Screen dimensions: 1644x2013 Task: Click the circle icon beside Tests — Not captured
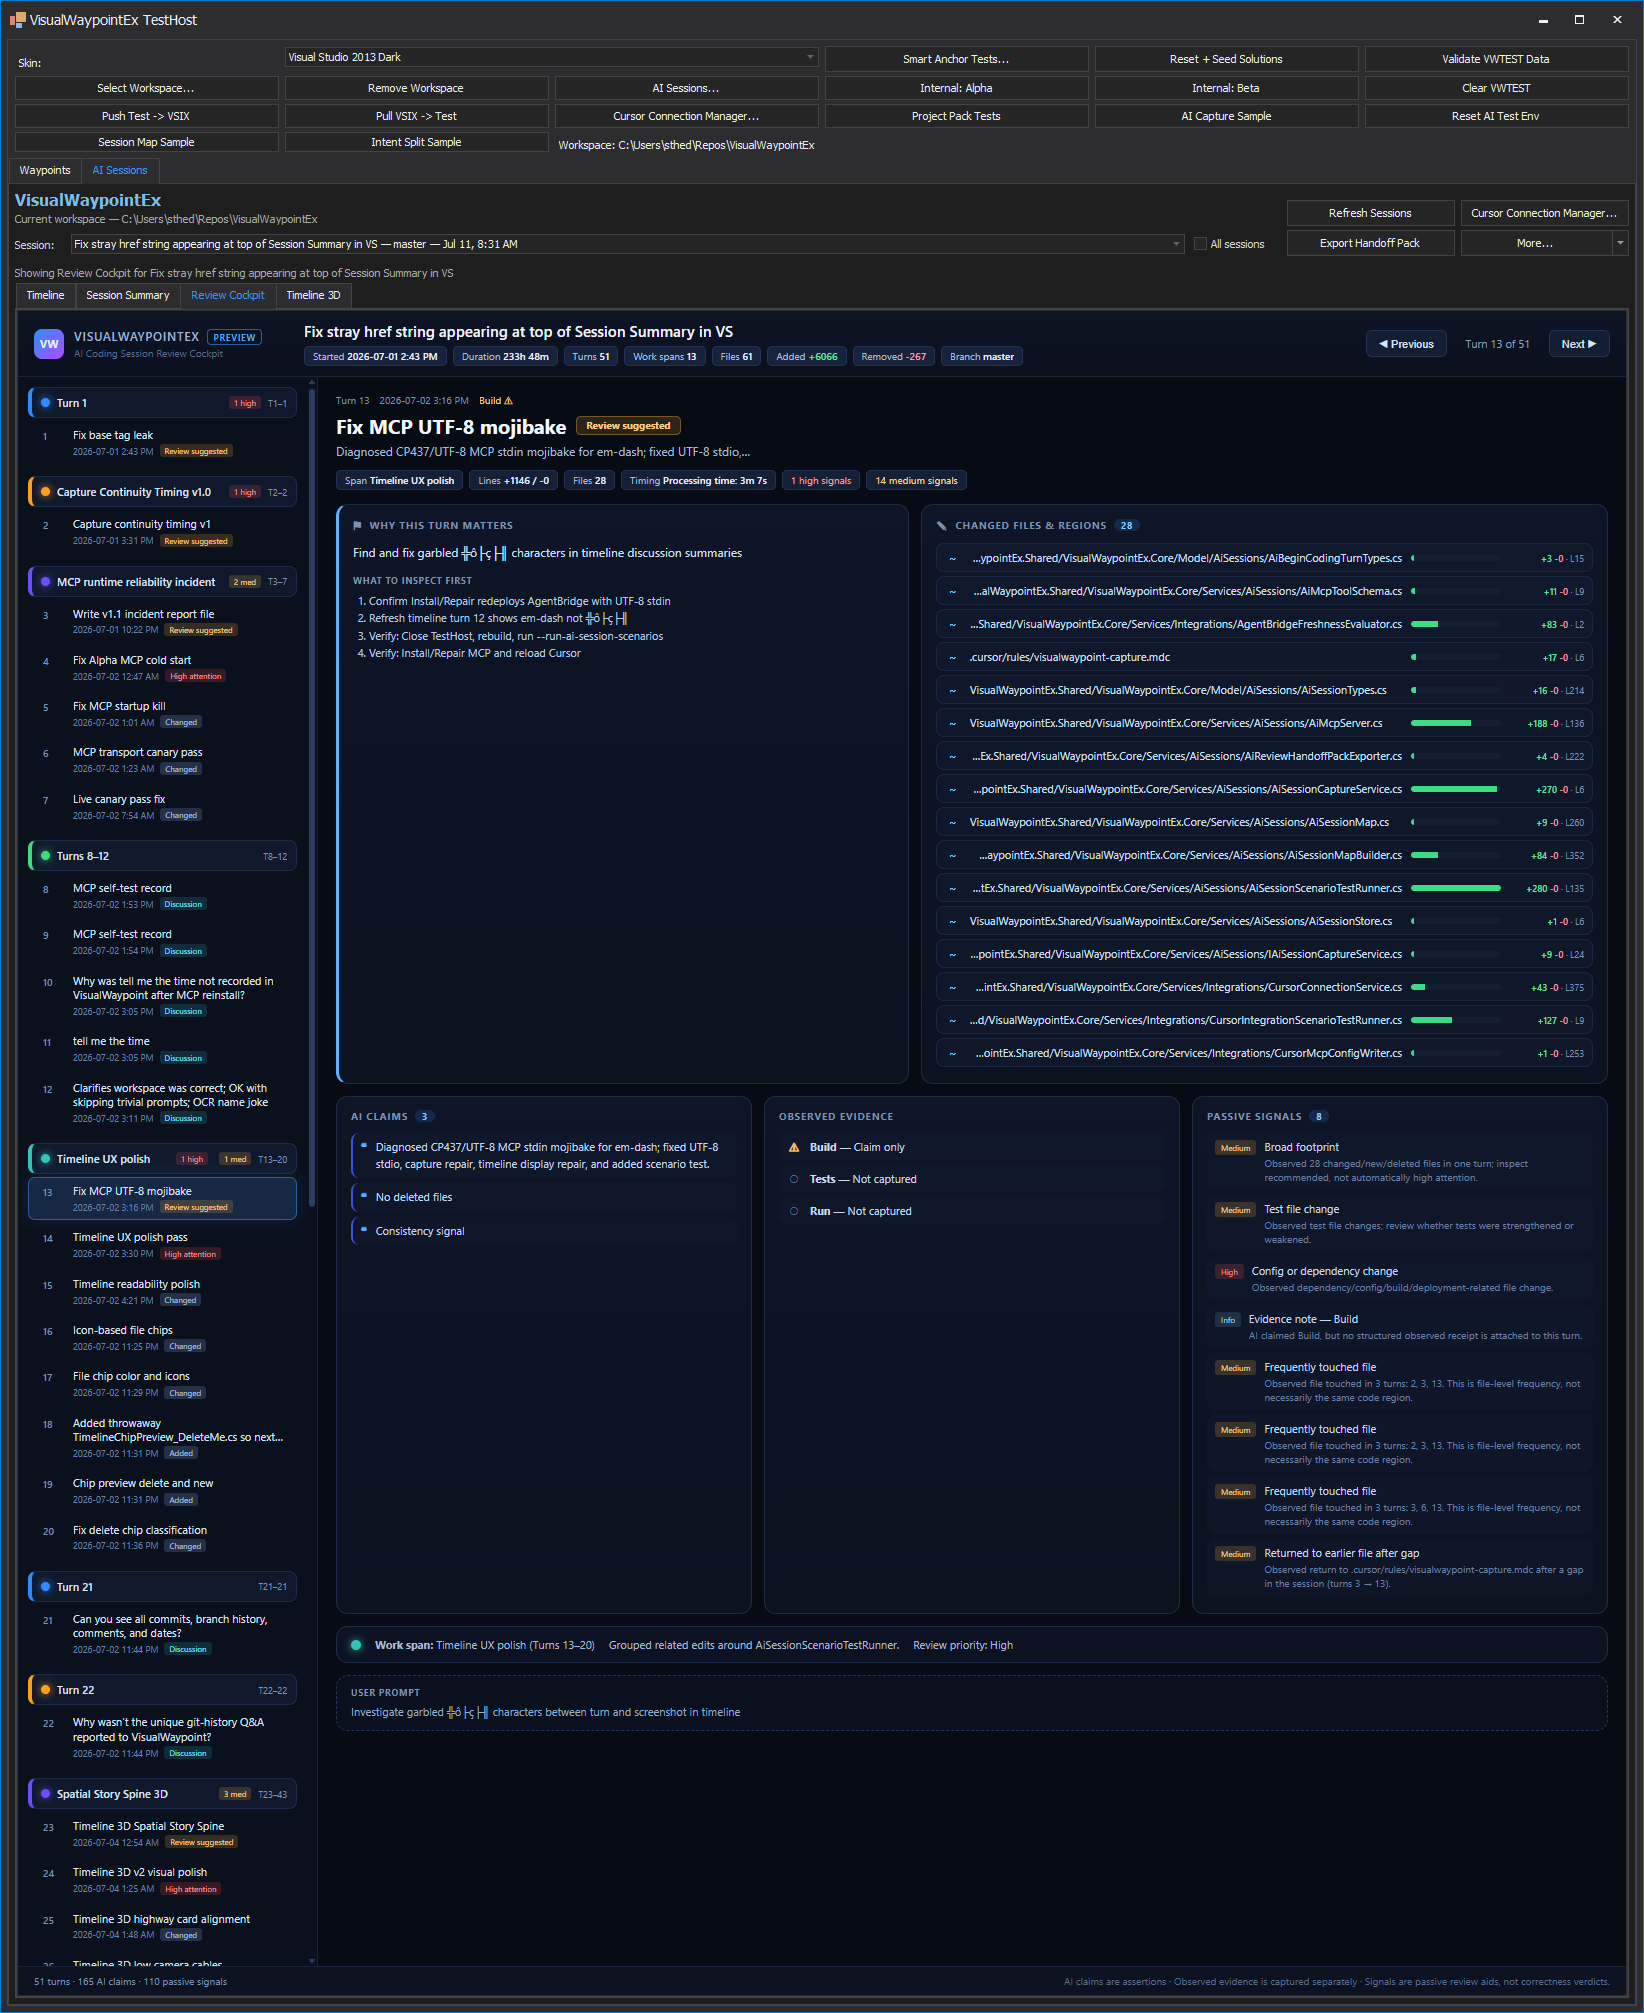794,1180
